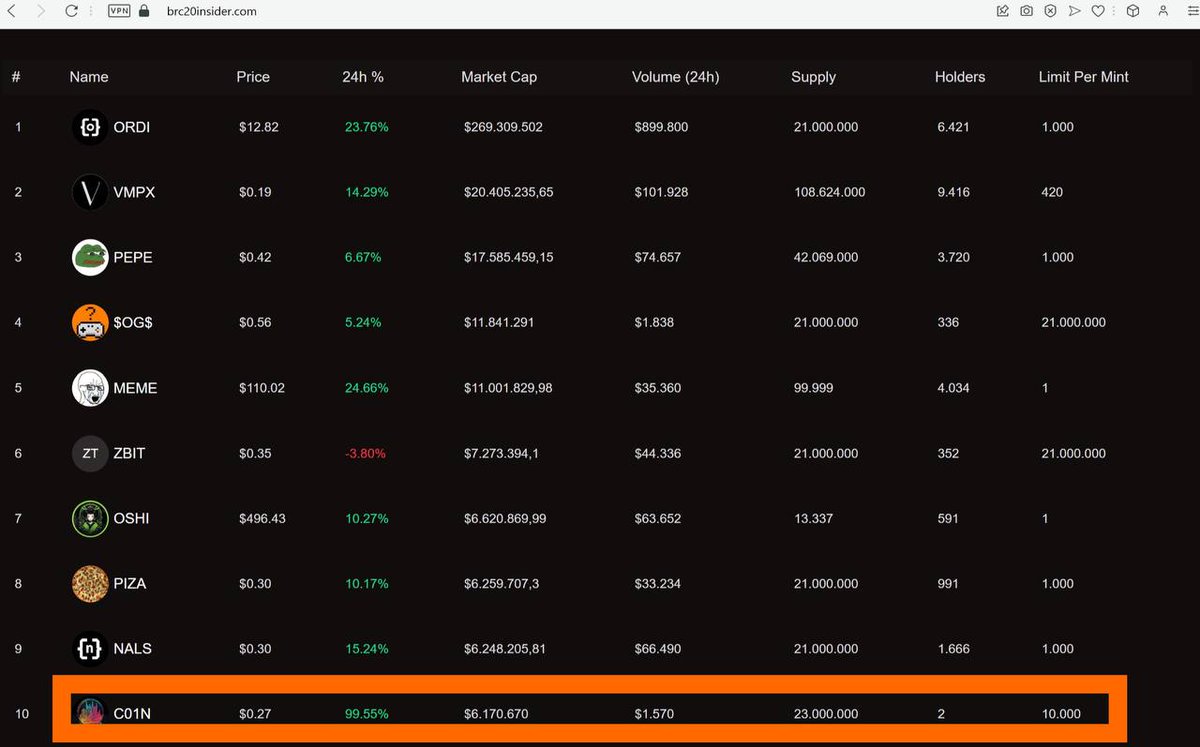Go back to the previous page
The width and height of the screenshot is (1200, 747).
11,11
